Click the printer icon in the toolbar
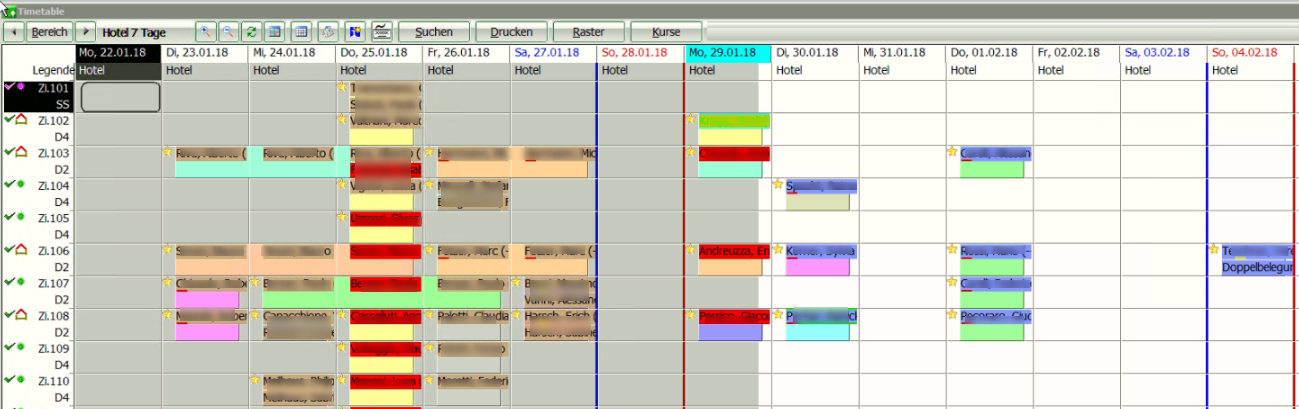Viewport: 1299px width, 409px height. click(x=326, y=32)
